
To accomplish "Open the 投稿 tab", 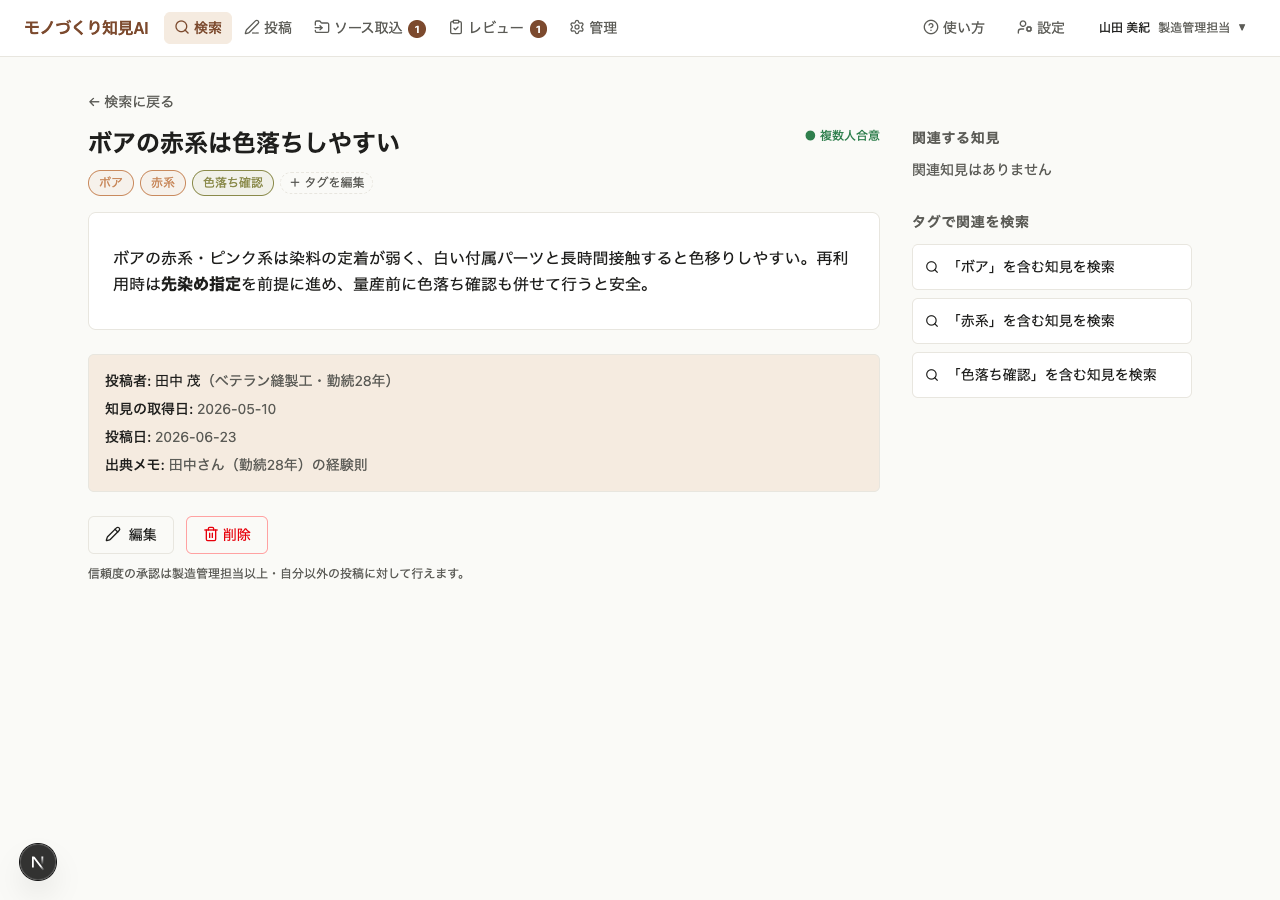I will pos(268,28).
